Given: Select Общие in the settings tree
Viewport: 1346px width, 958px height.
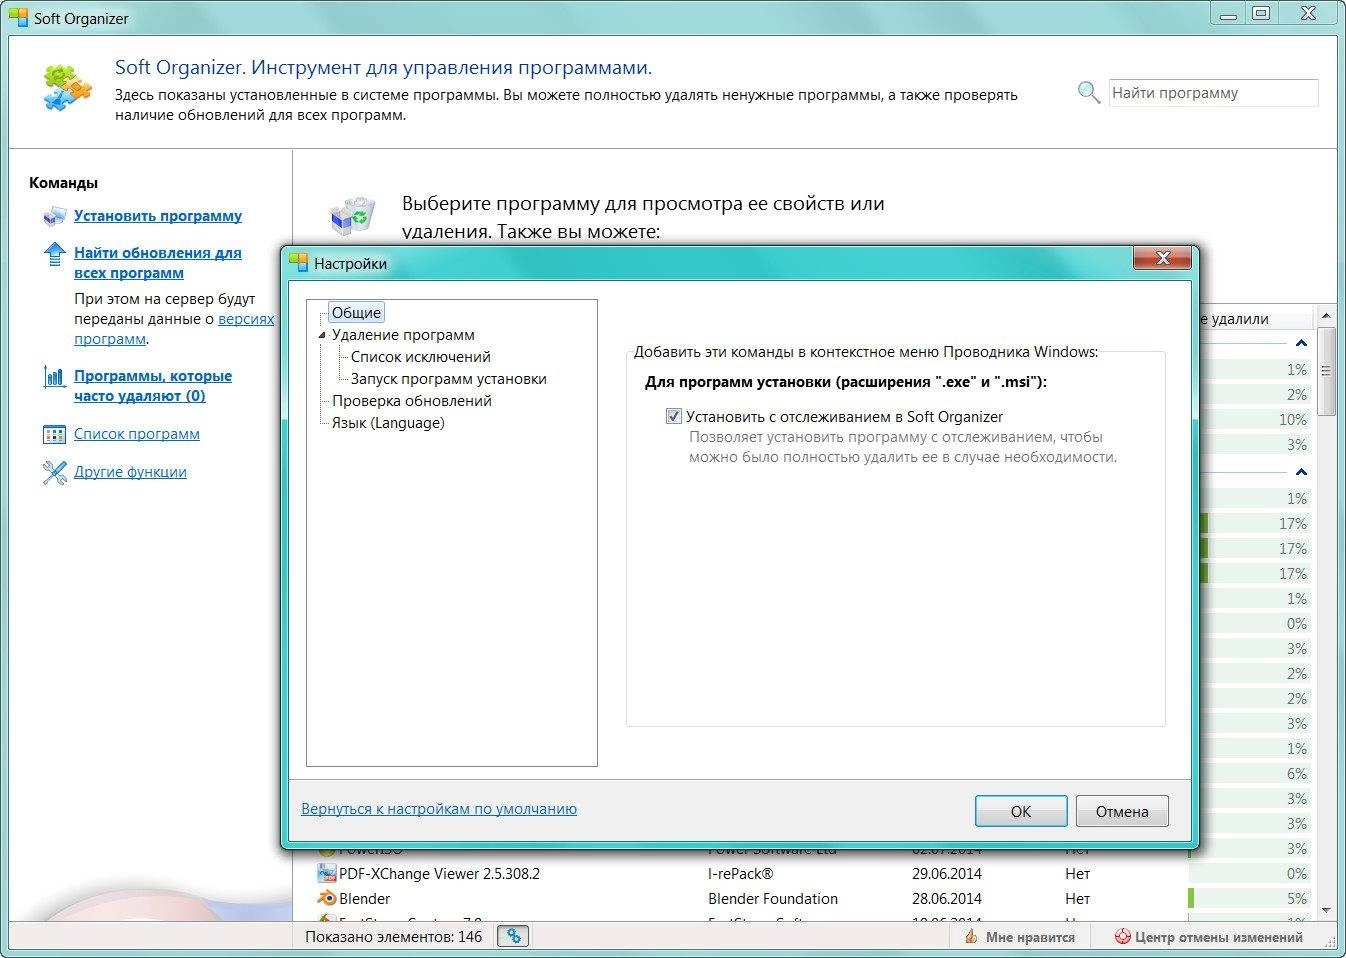Looking at the screenshot, I should tap(356, 312).
